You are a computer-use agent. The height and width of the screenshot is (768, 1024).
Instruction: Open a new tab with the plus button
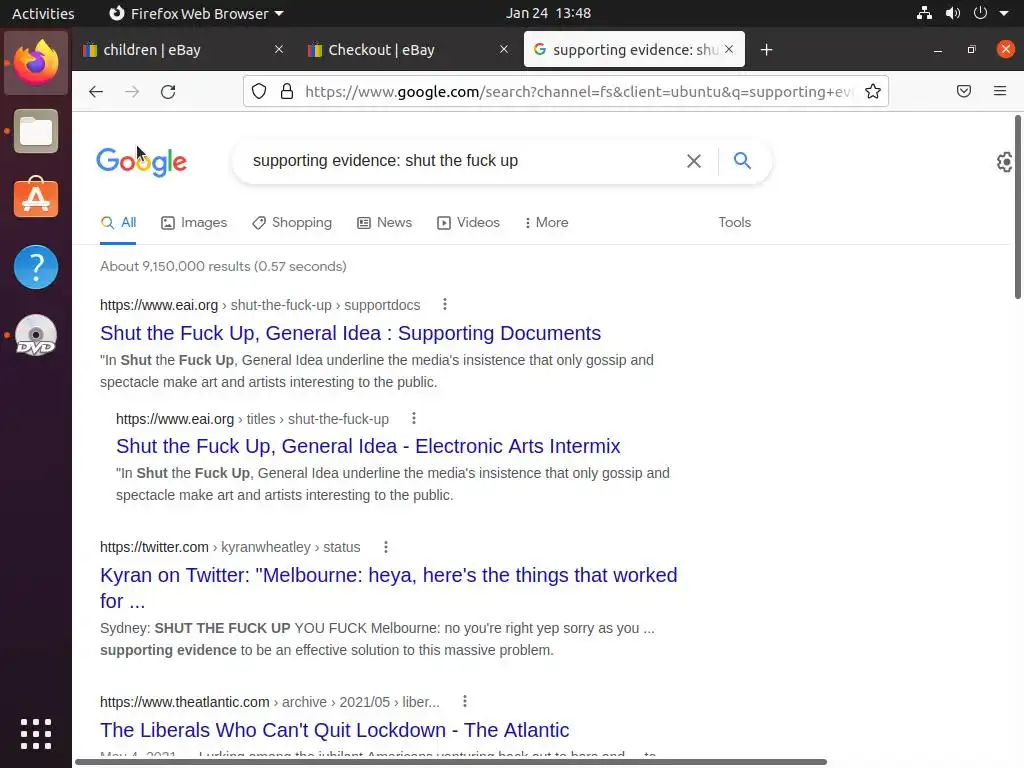(767, 50)
